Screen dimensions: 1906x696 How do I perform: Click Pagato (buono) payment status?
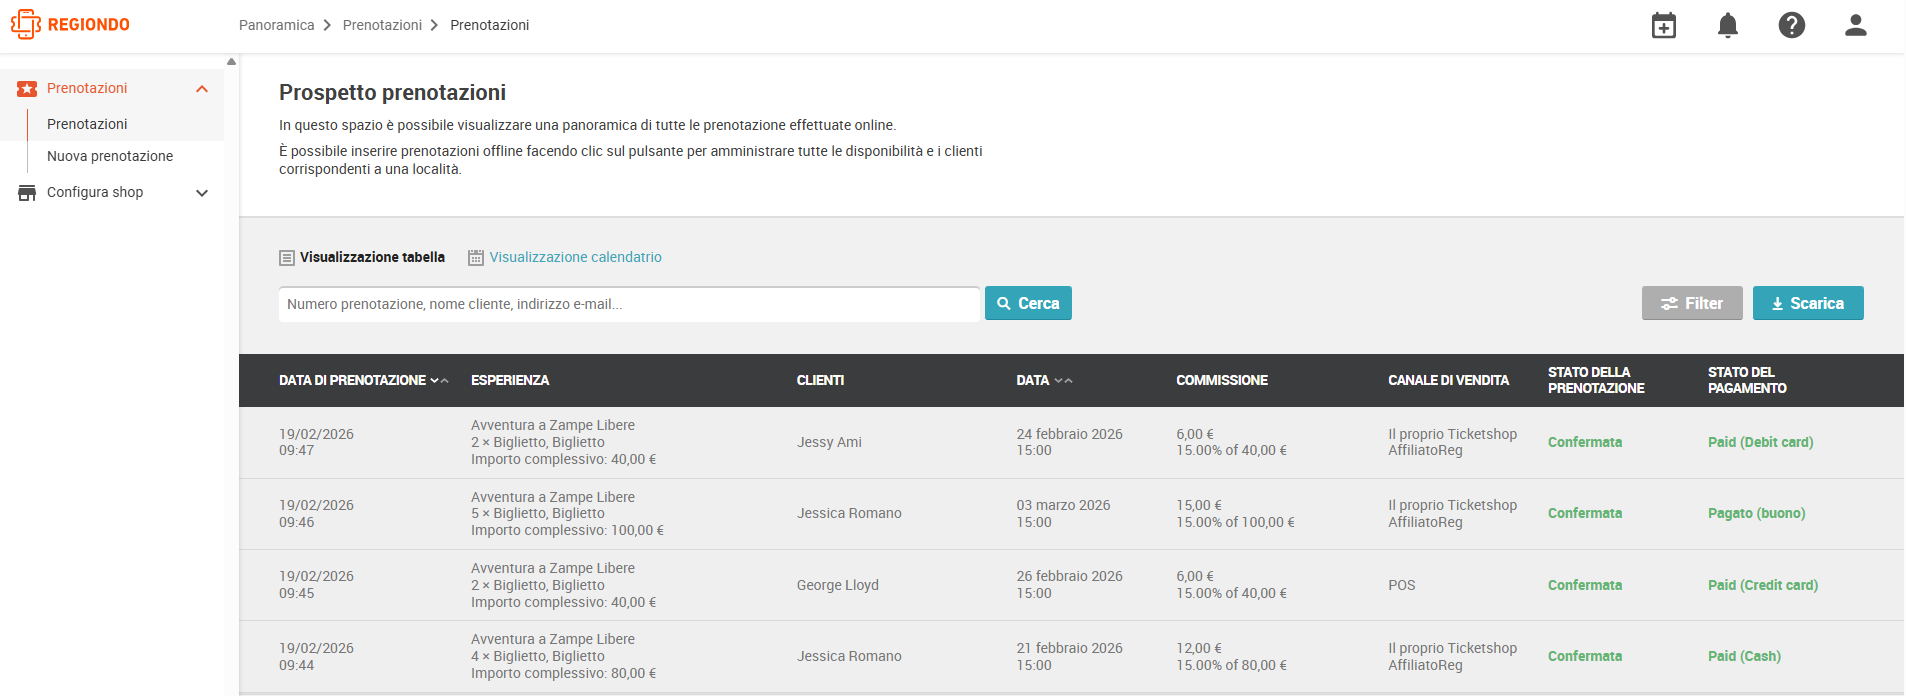pyautogui.click(x=1756, y=513)
